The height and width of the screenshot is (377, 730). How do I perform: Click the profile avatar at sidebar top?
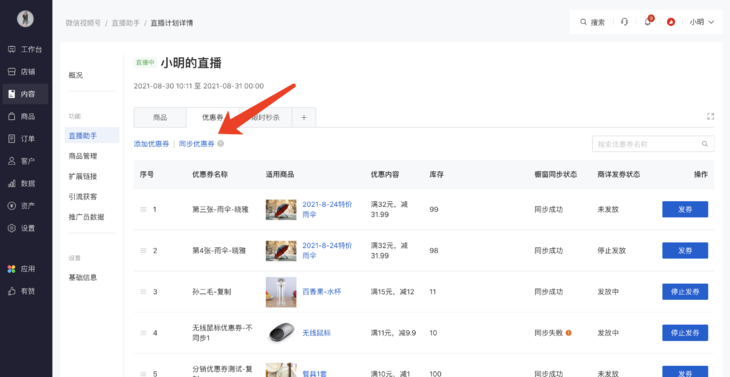(25, 19)
